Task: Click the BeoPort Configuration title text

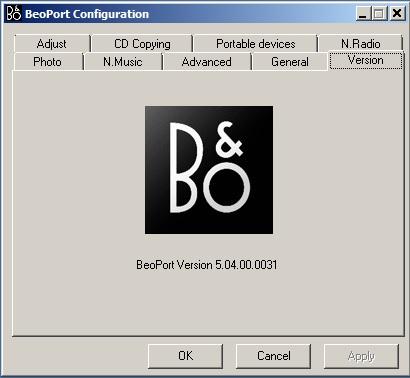Action: pos(87,14)
